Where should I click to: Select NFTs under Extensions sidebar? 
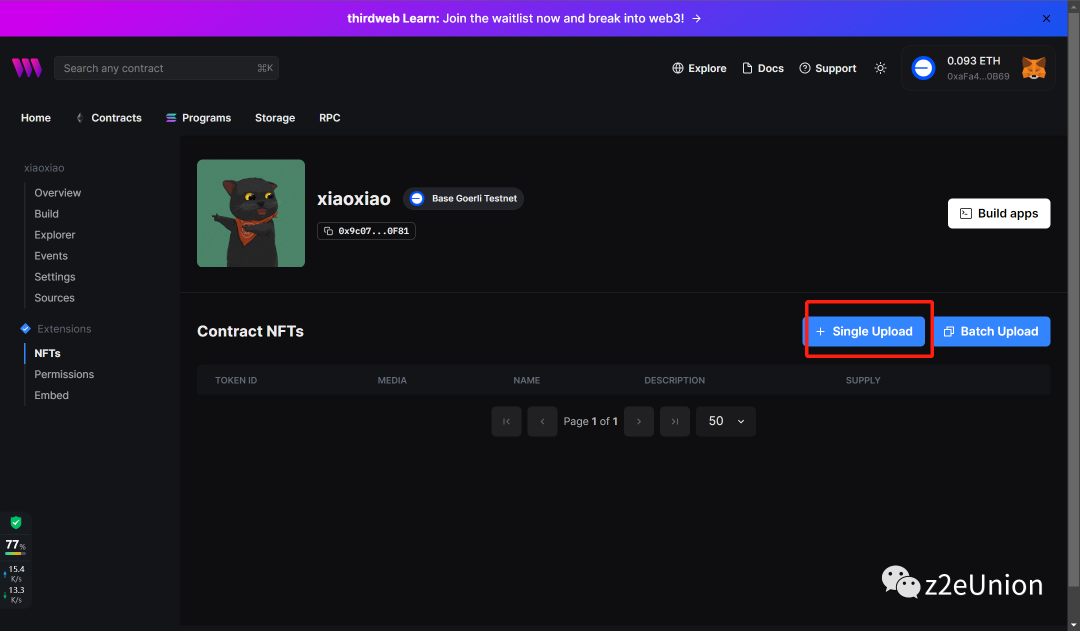tap(47, 352)
